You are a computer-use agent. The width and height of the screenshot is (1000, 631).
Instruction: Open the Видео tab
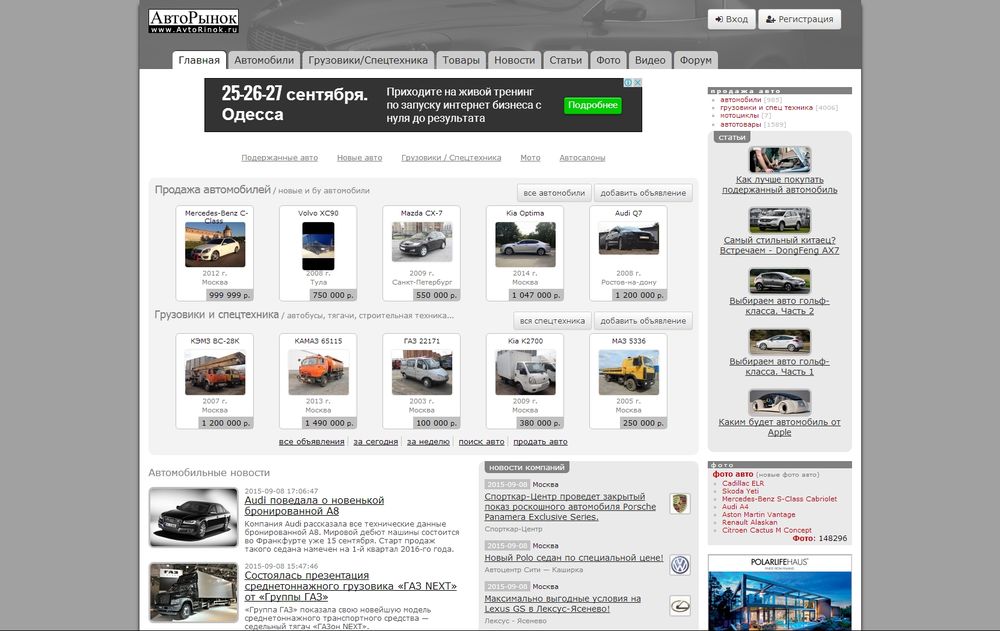(x=650, y=60)
